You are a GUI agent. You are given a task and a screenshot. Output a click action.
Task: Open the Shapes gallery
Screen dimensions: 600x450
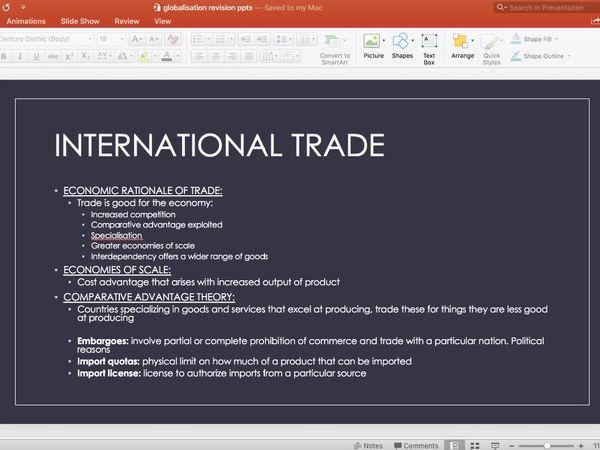(402, 46)
